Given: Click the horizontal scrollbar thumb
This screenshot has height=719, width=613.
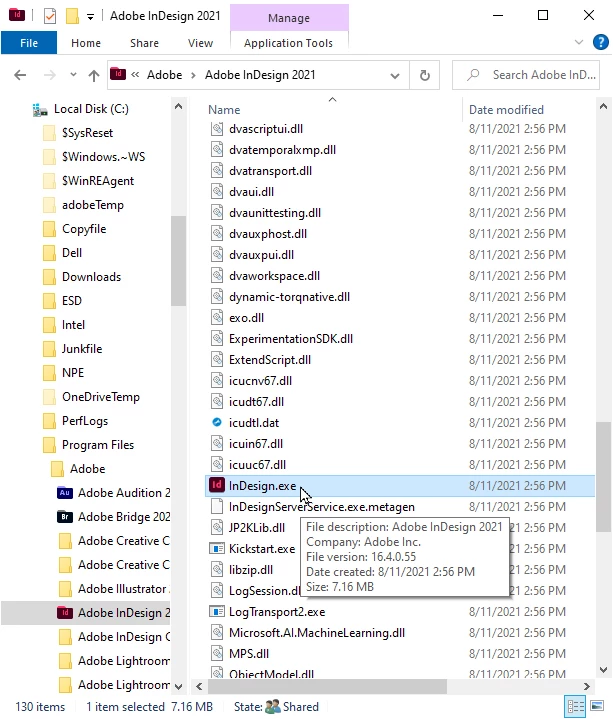Looking at the screenshot, I should (327, 686).
